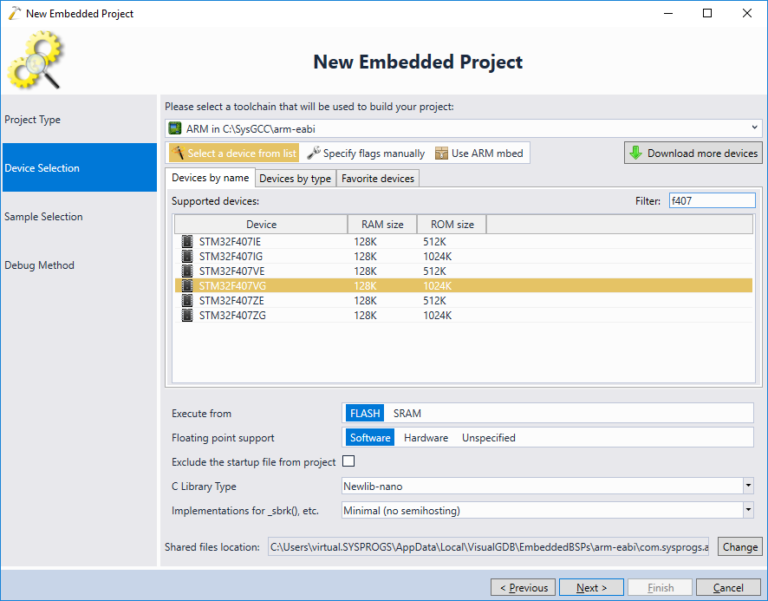The height and width of the screenshot is (601, 768).
Task: Choose Hardware floating point support
Action: pyautogui.click(x=426, y=437)
